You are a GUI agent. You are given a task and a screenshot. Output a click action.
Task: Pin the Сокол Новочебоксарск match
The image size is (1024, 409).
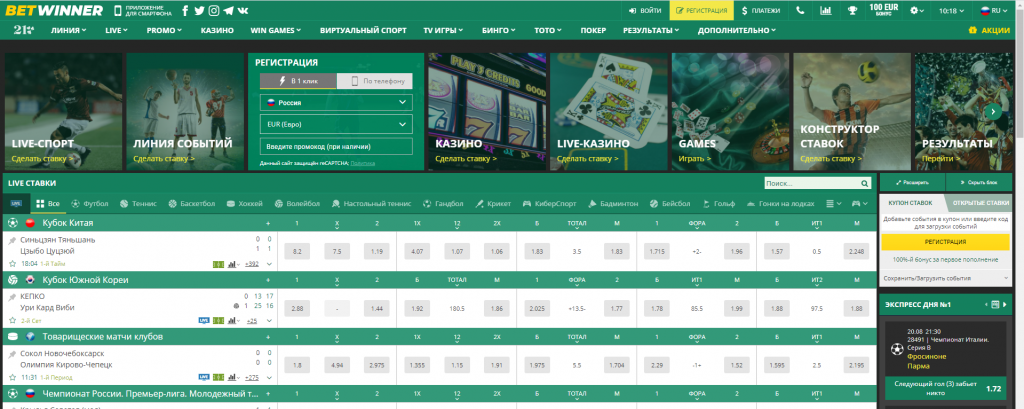(12, 354)
